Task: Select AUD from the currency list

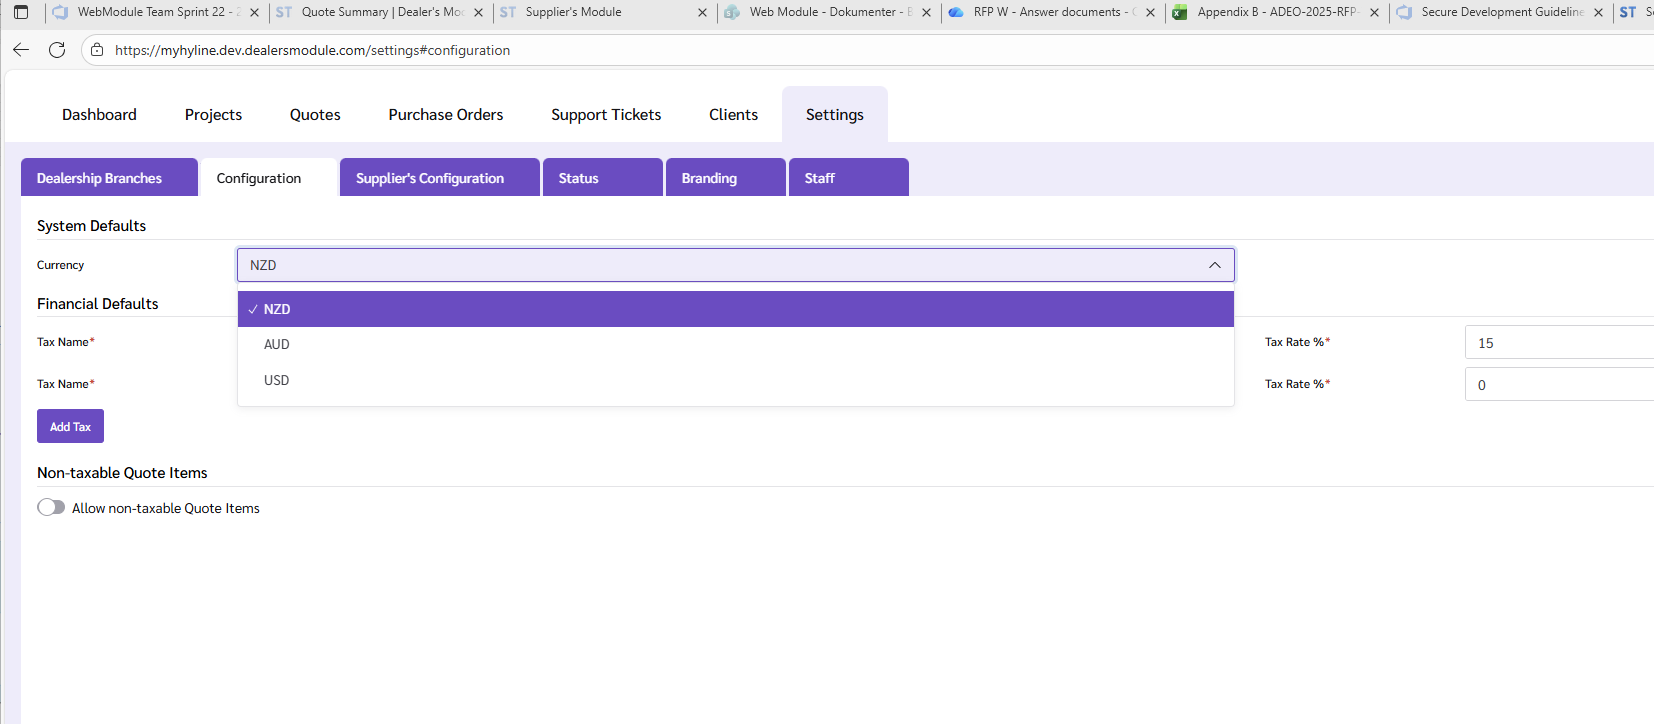Action: click(277, 345)
